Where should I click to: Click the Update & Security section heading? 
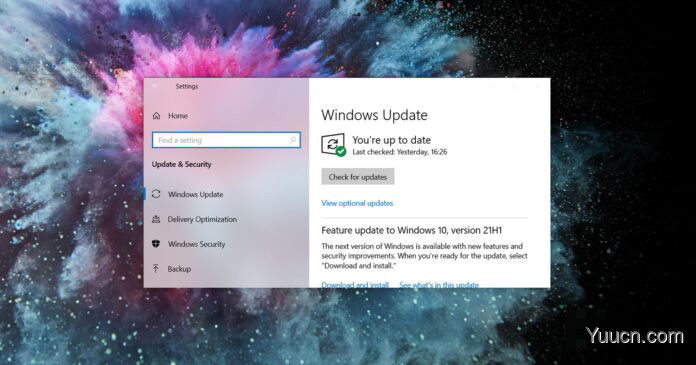pyautogui.click(x=182, y=164)
